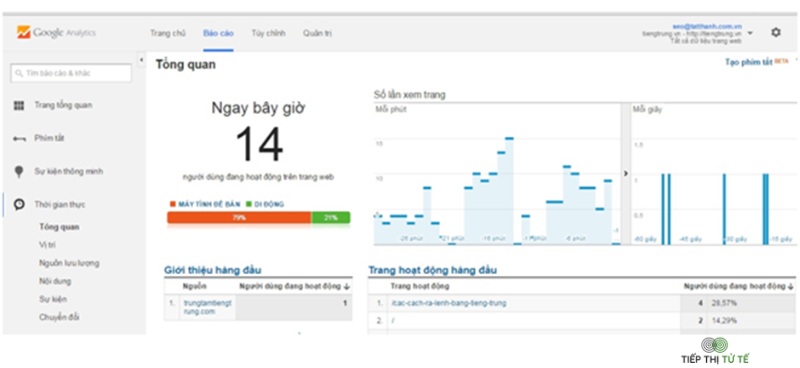Click the search magnifier icon in sidebar
Screen dimensions: 800x368
click(x=19, y=73)
